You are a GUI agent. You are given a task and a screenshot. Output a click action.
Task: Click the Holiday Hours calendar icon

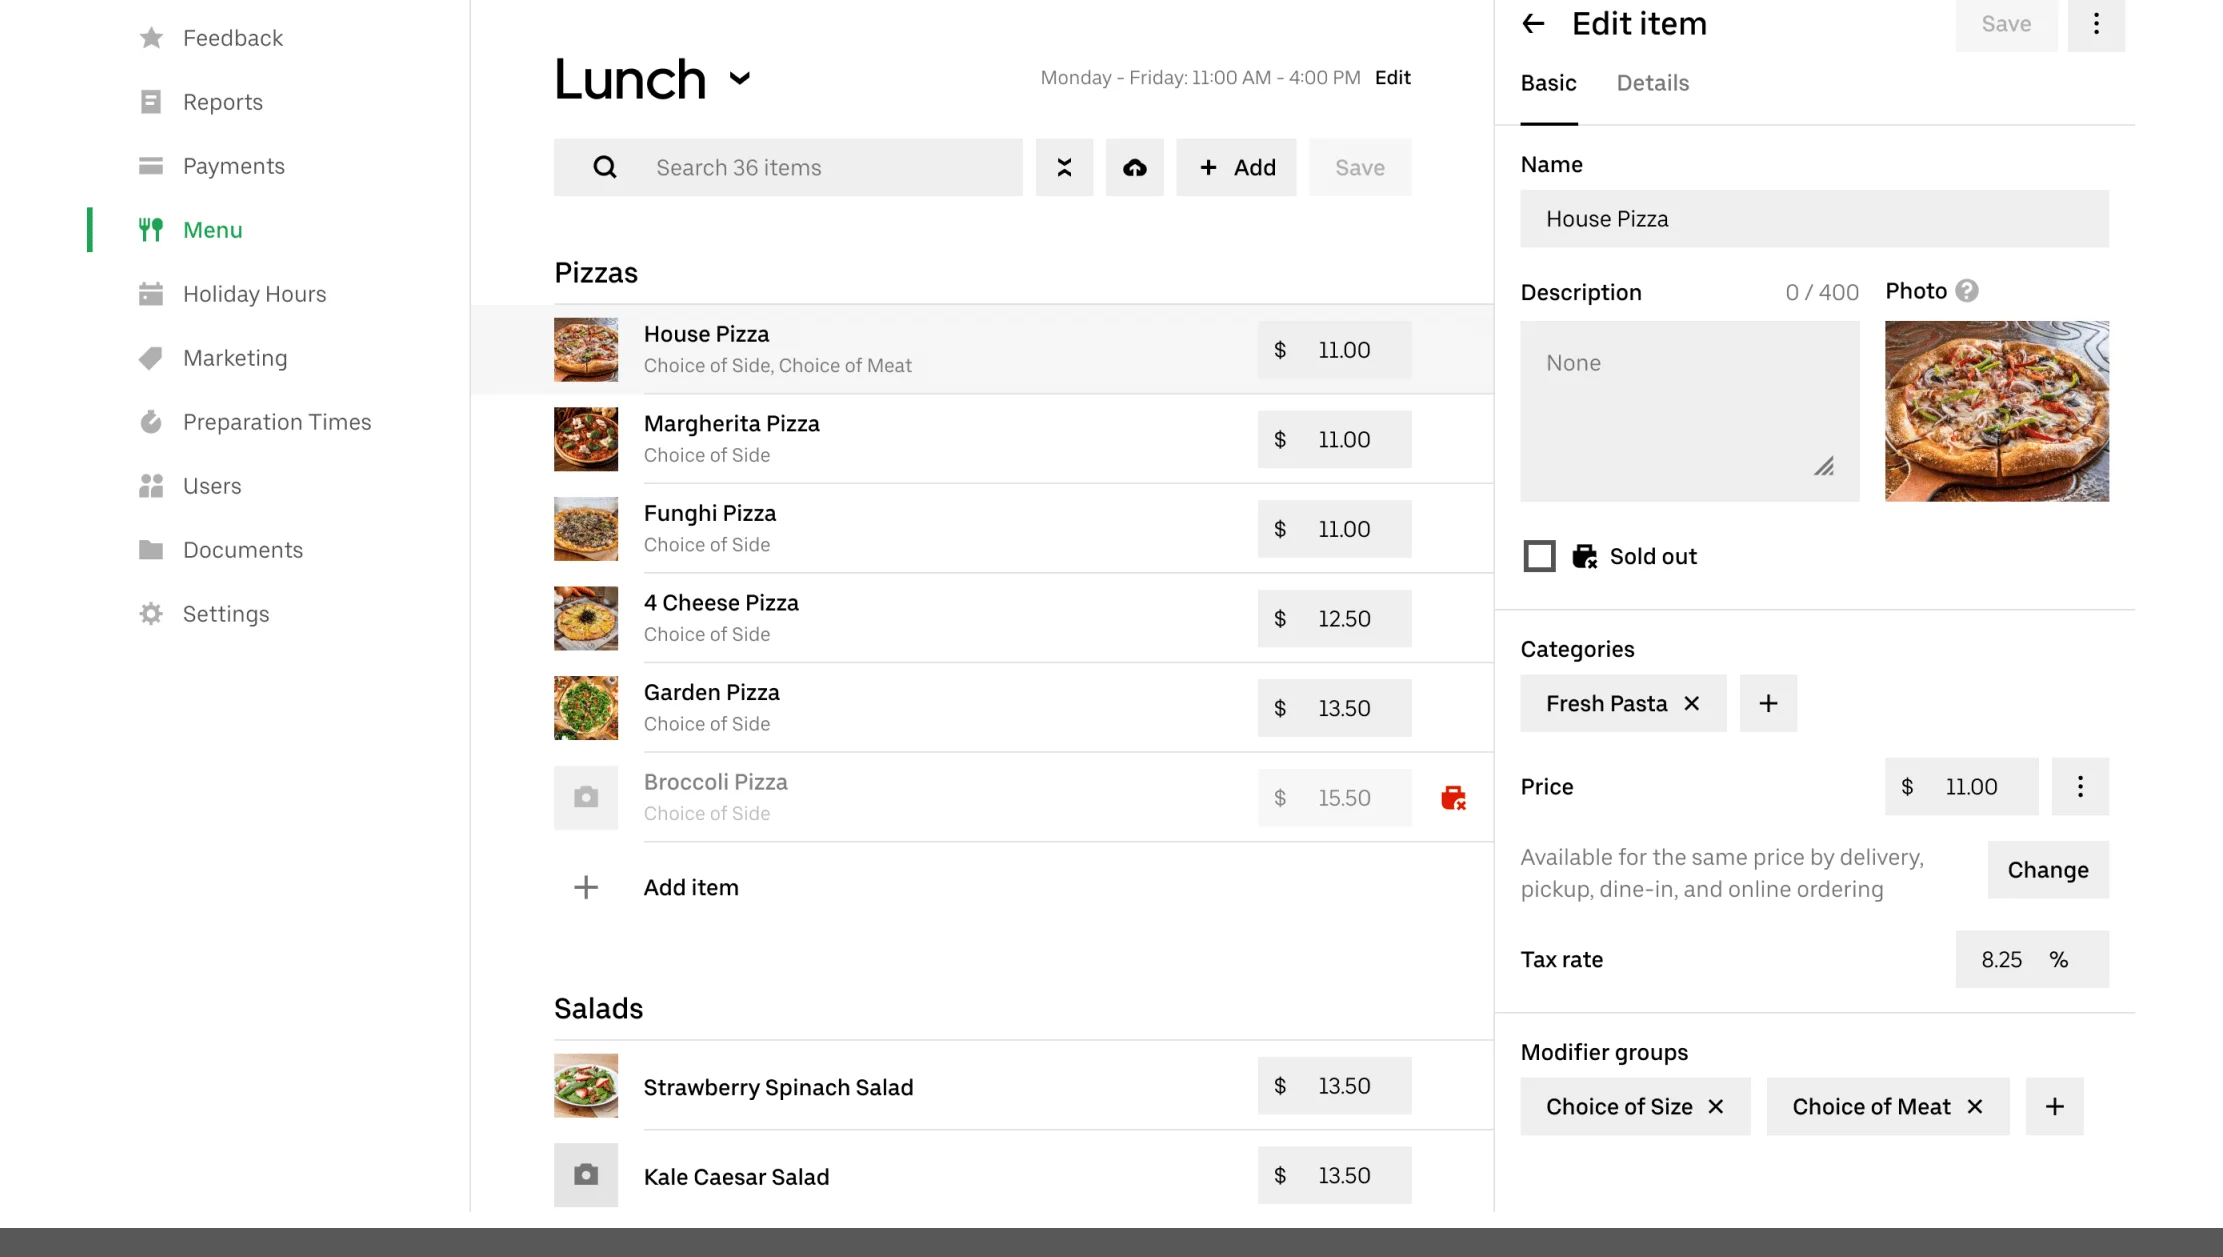click(151, 293)
